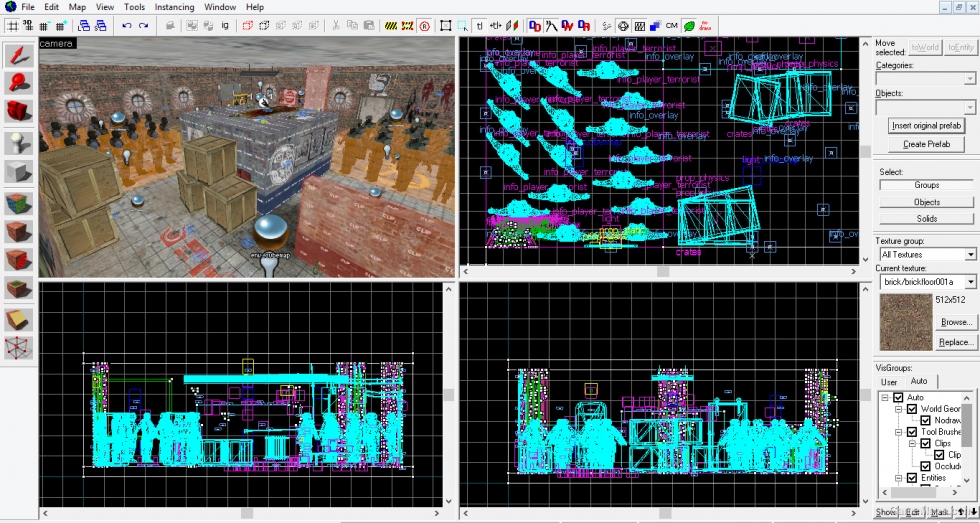Open the Tools menu
The width and height of the screenshot is (980, 523).
(x=134, y=7)
